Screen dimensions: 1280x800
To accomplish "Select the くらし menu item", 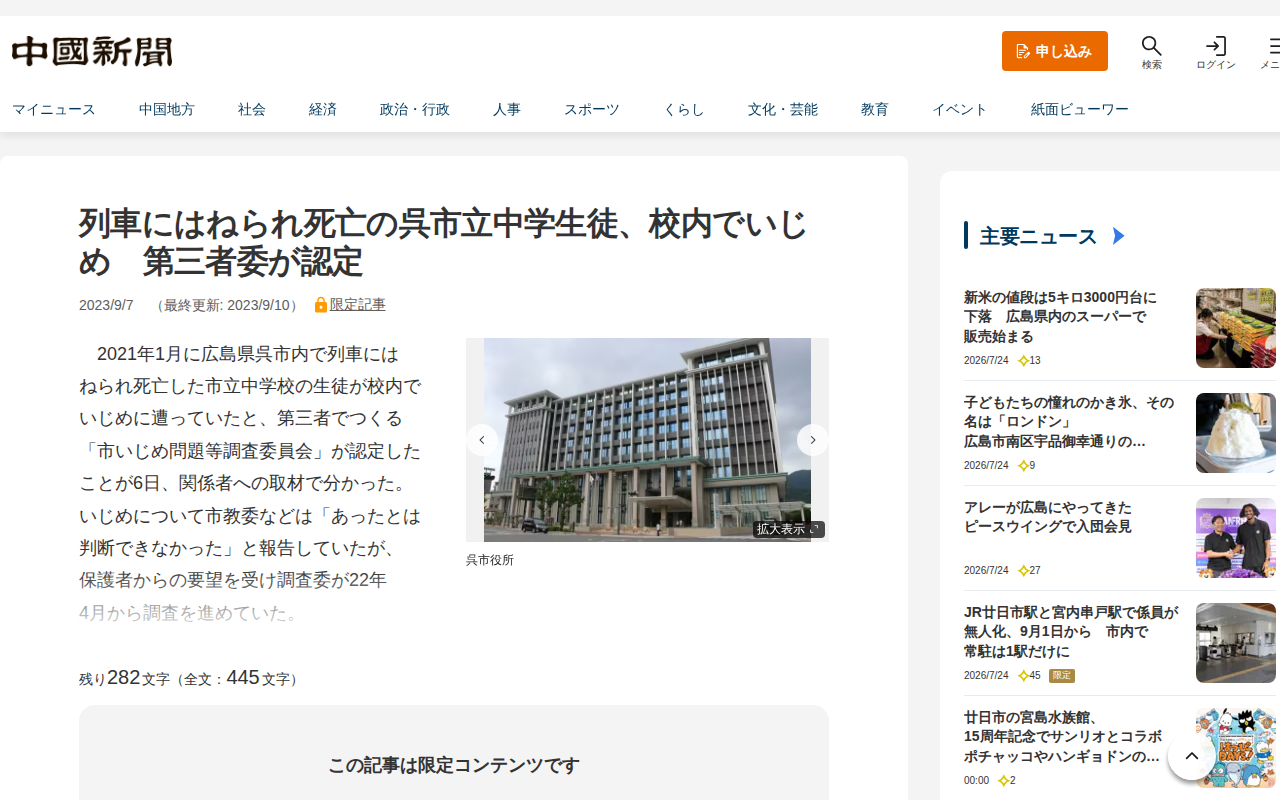I will click(x=684, y=109).
